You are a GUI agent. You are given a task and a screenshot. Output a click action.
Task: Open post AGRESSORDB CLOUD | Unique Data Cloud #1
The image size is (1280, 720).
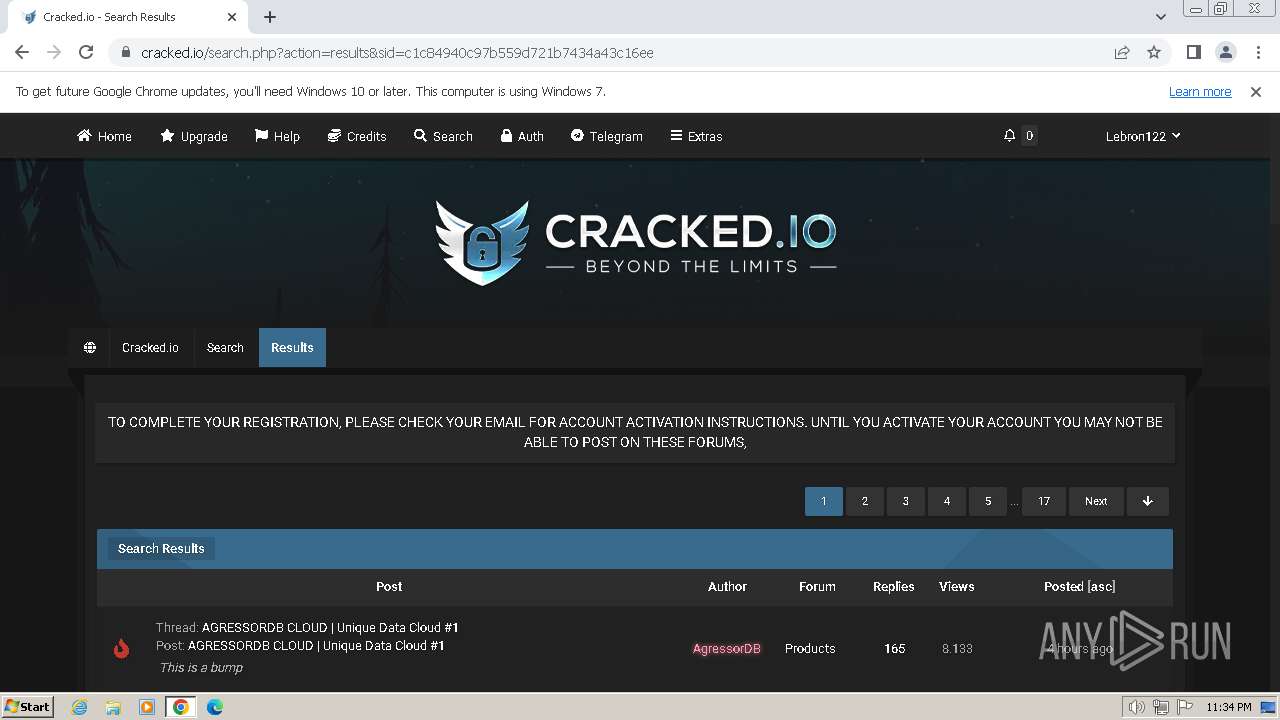(x=316, y=645)
